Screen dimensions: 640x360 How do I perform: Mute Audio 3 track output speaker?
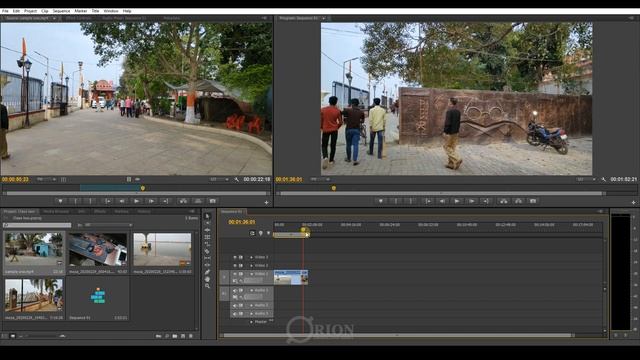235,314
